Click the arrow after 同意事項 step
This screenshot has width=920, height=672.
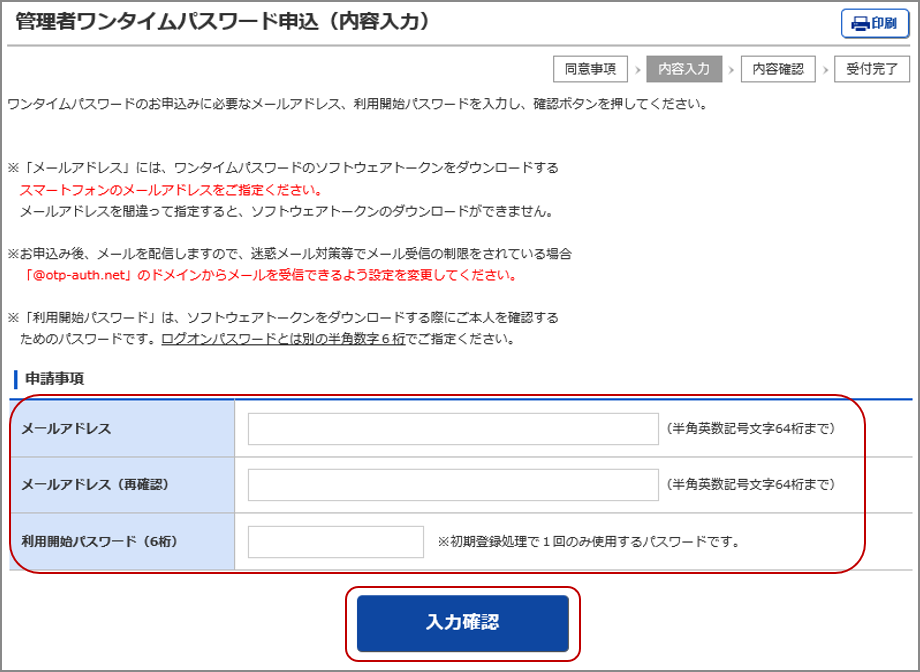coord(637,69)
